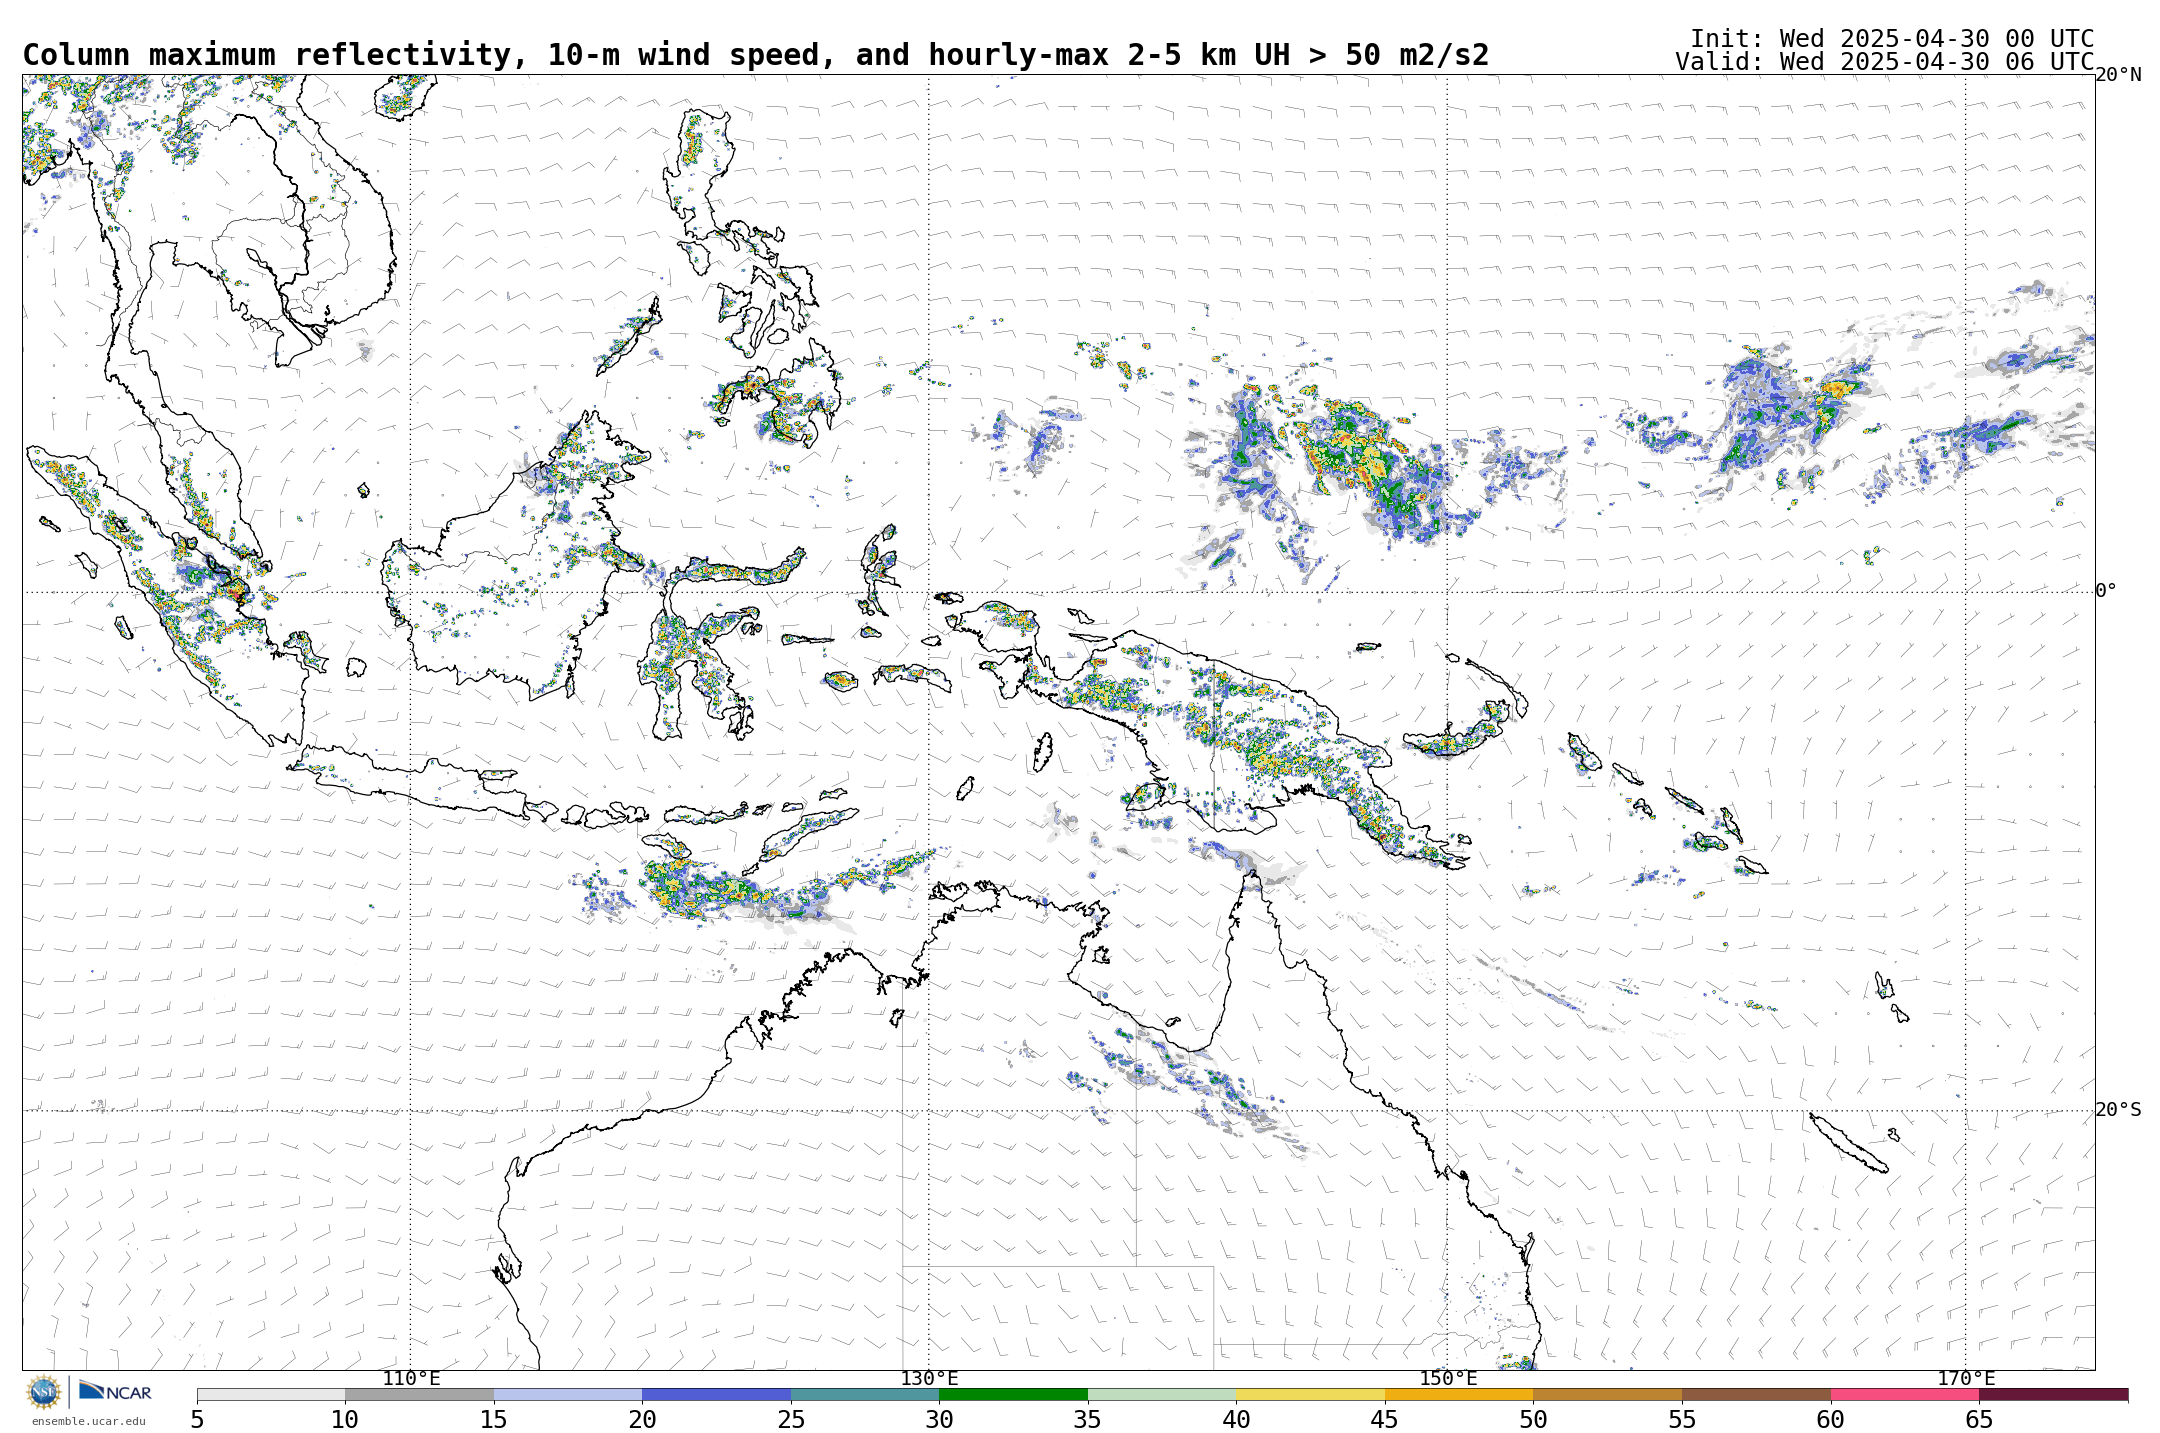Select the Init time label text

tap(1892, 38)
